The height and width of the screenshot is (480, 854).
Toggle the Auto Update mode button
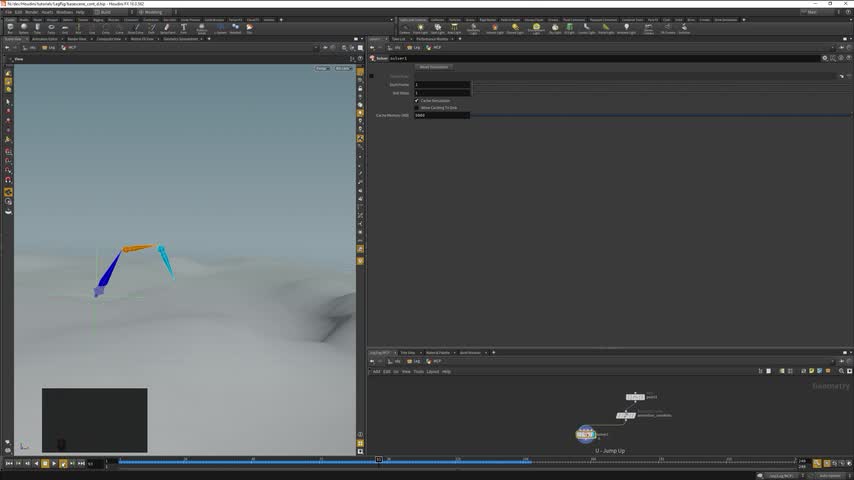click(829, 475)
